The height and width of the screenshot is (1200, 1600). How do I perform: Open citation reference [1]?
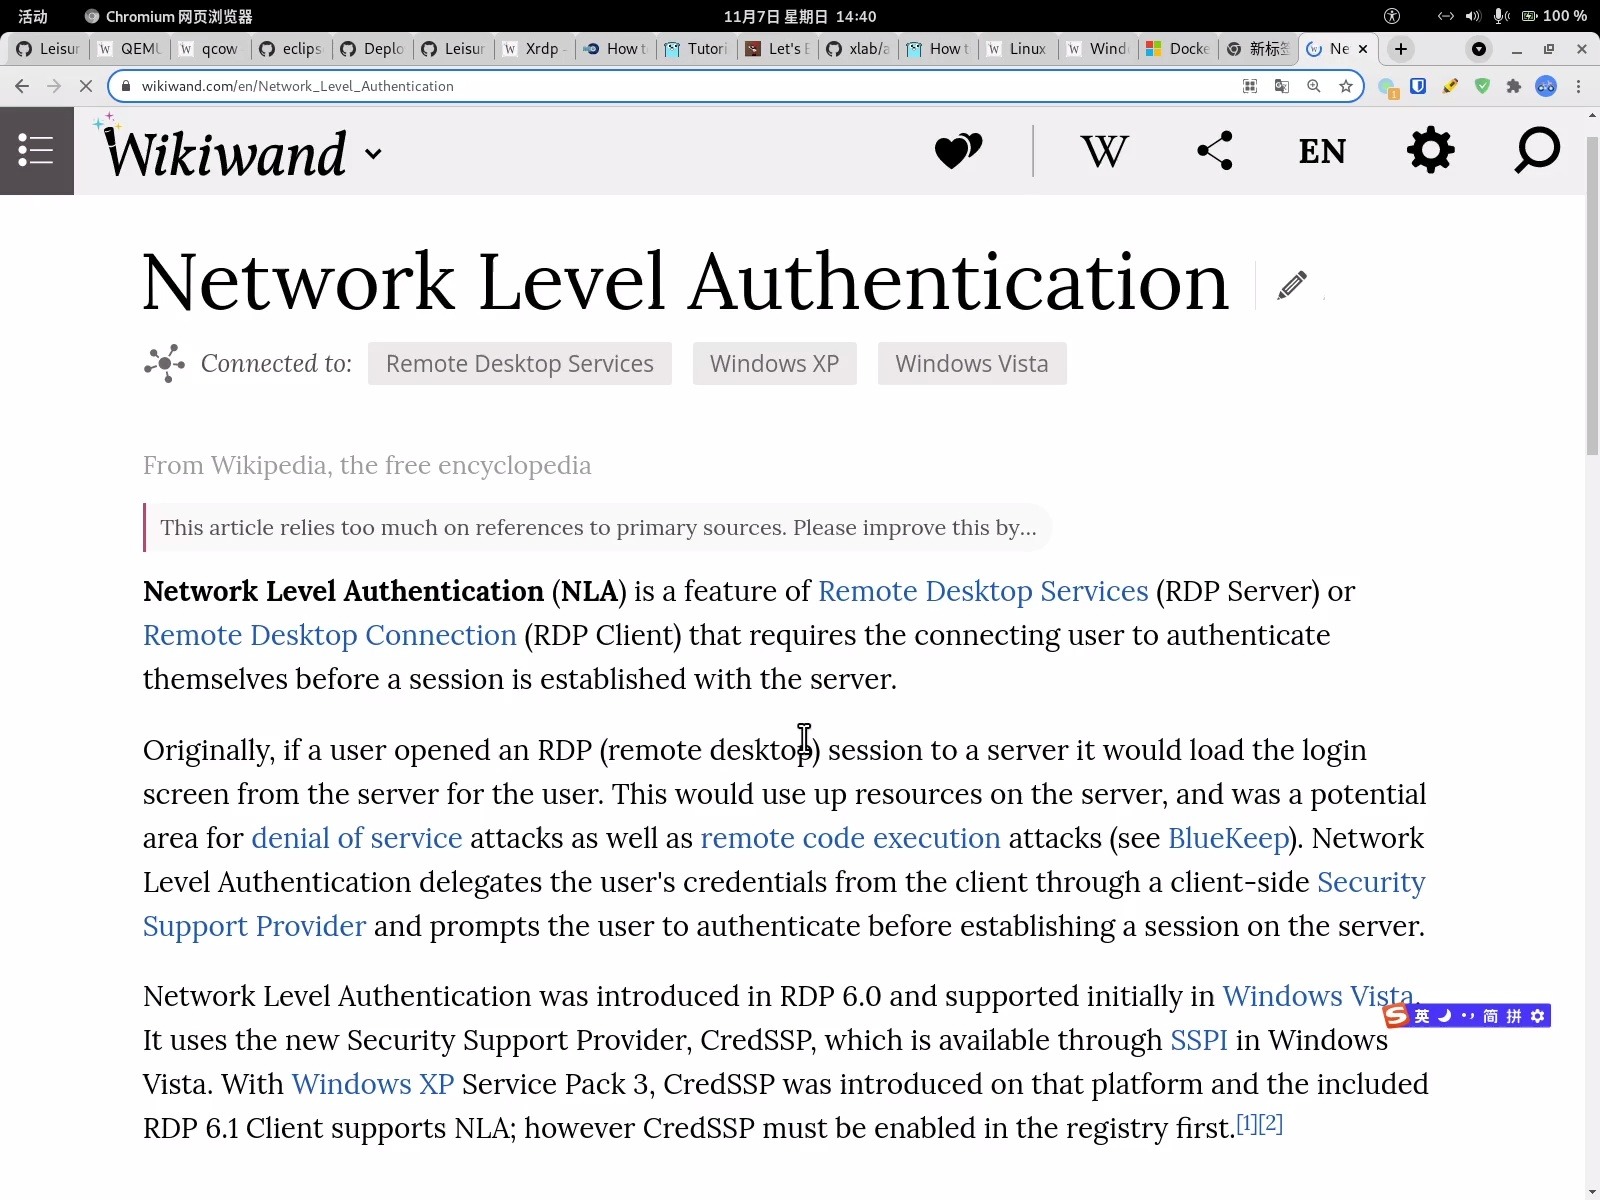pyautogui.click(x=1247, y=1123)
